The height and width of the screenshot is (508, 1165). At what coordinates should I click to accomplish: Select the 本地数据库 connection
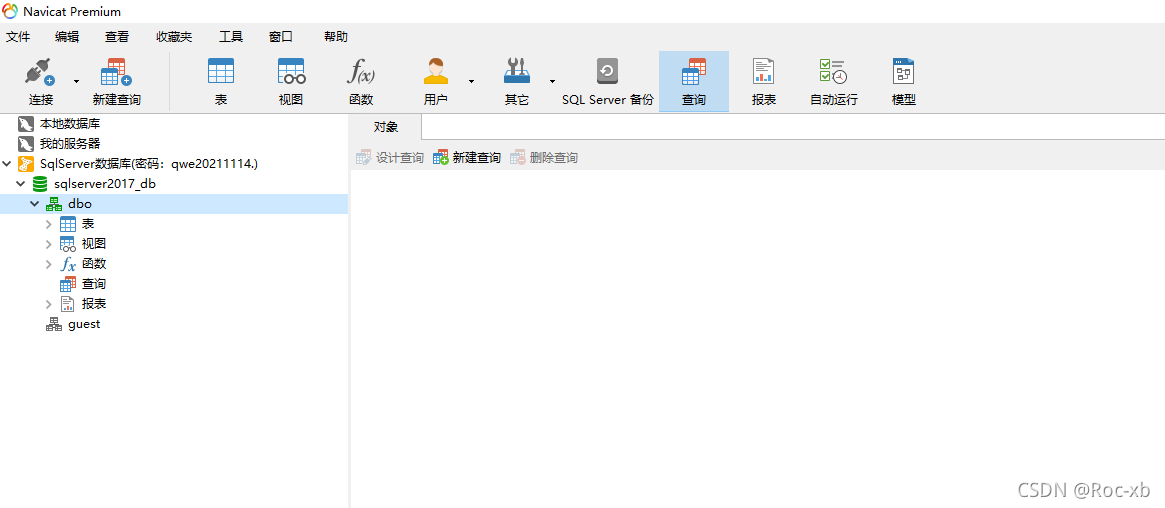(70, 123)
